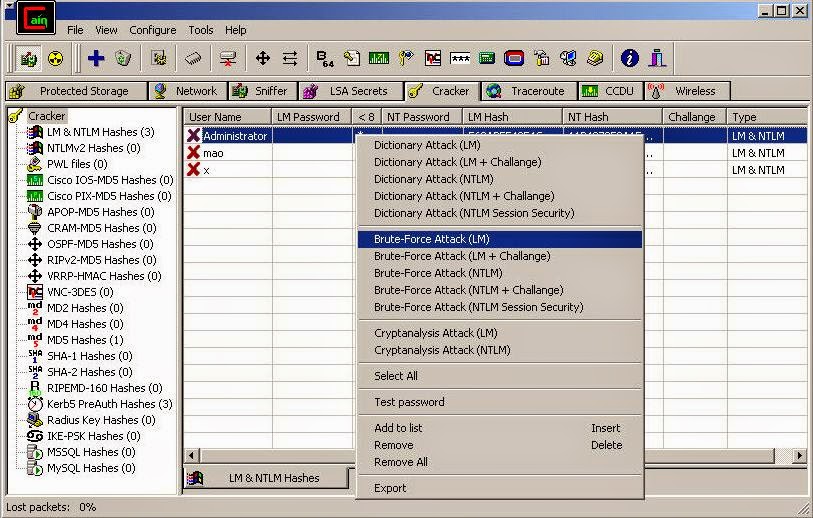Choose Remove All in context menu
This screenshot has width=813, height=518.
pos(401,462)
